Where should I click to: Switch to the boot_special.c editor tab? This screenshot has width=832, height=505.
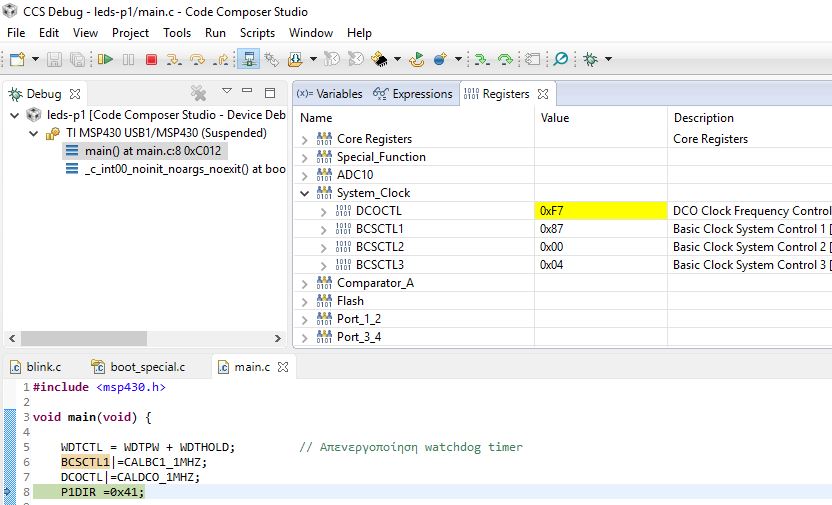pyautogui.click(x=138, y=367)
